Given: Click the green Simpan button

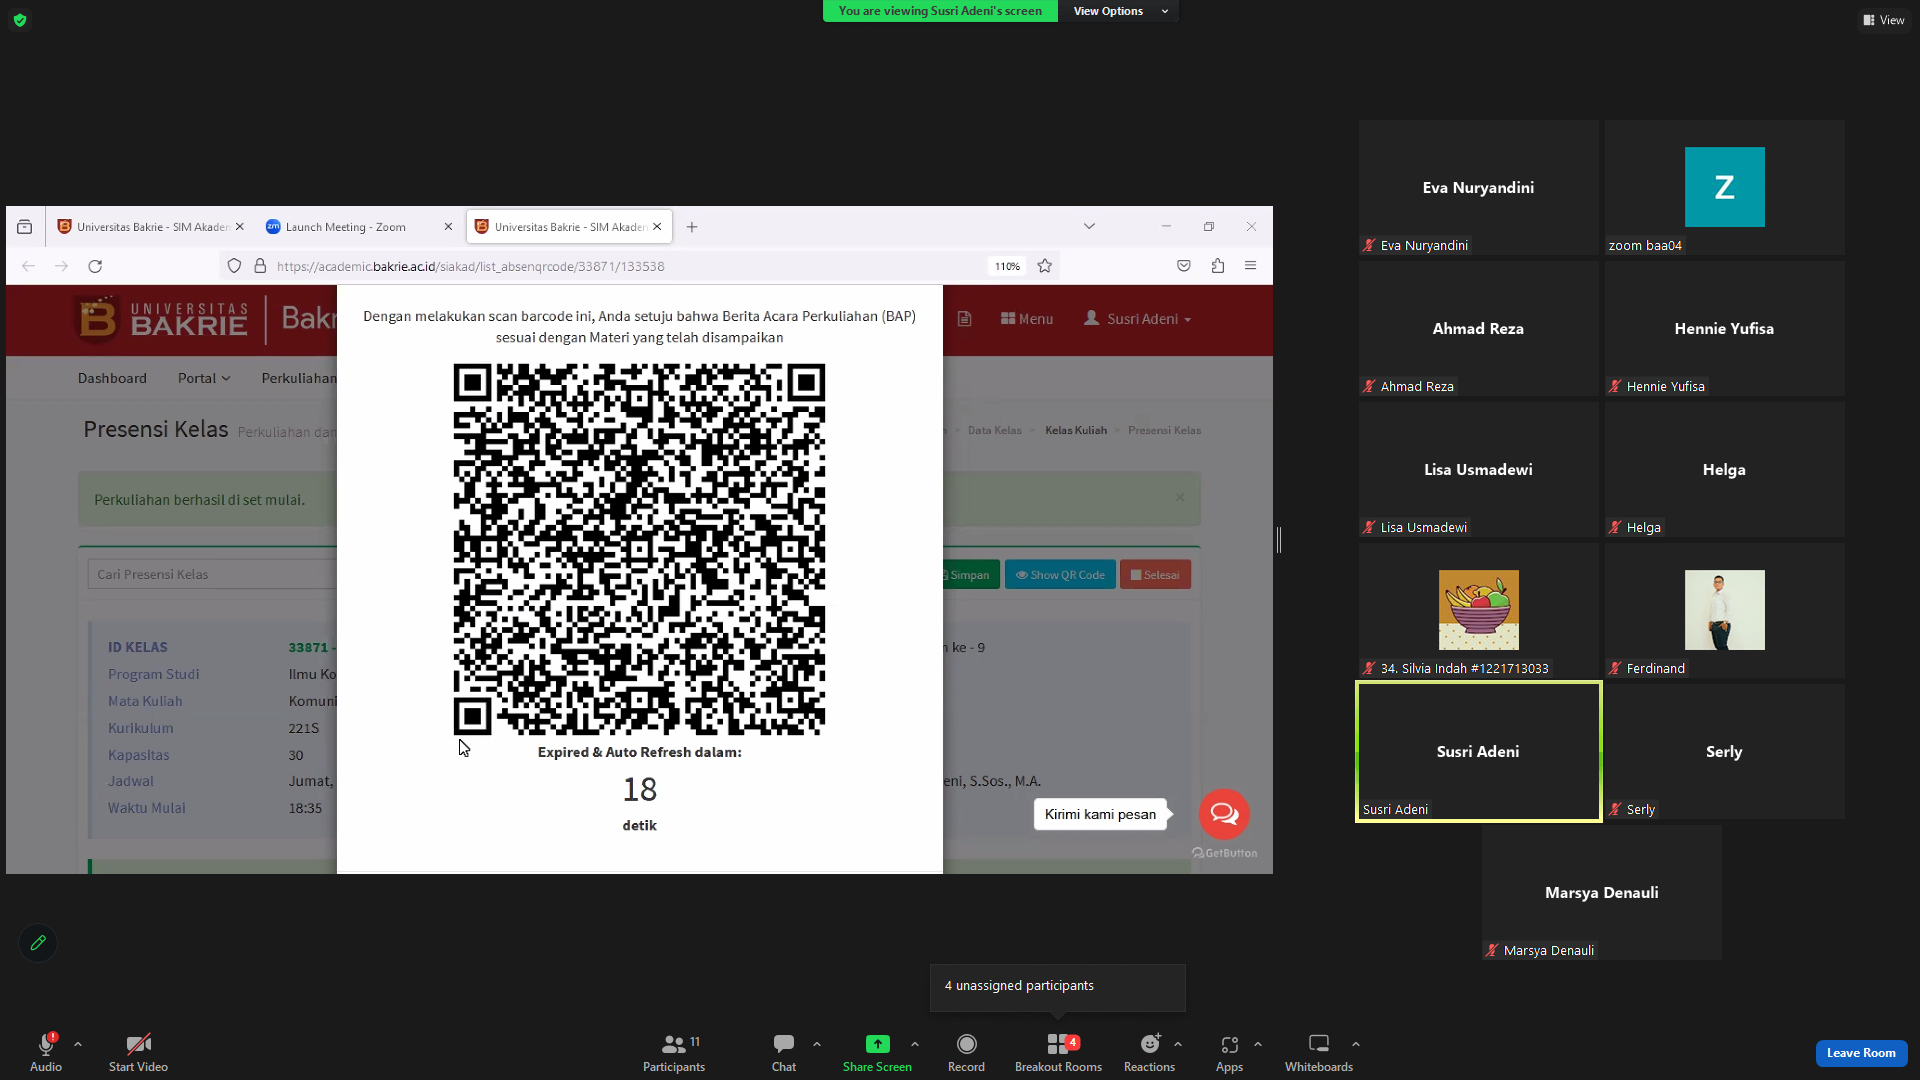Looking at the screenshot, I should pyautogui.click(x=970, y=575).
